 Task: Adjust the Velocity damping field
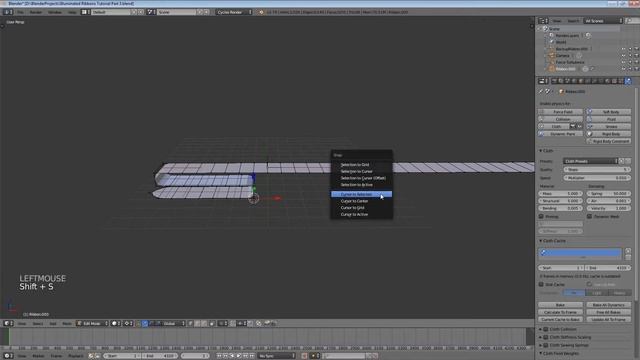tap(609, 208)
